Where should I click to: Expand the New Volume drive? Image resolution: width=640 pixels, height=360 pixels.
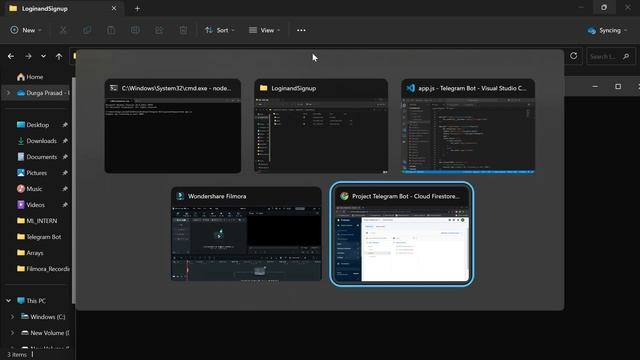click(x=12, y=333)
